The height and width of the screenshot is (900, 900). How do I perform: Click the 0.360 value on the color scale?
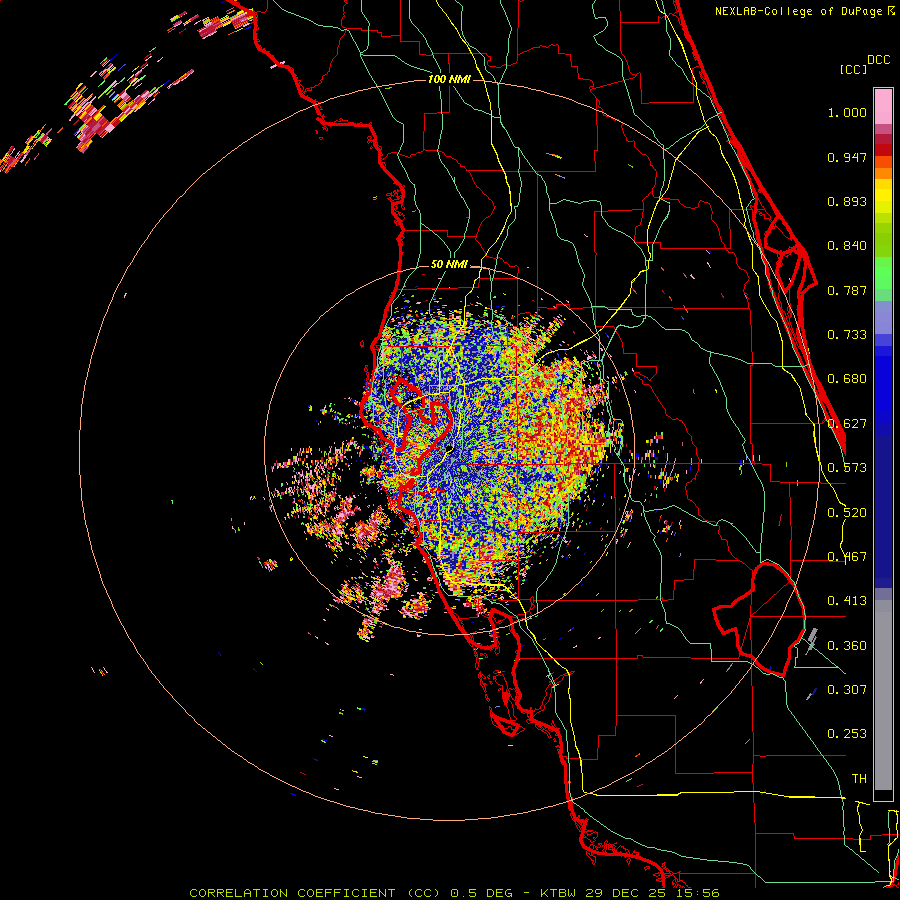847,646
